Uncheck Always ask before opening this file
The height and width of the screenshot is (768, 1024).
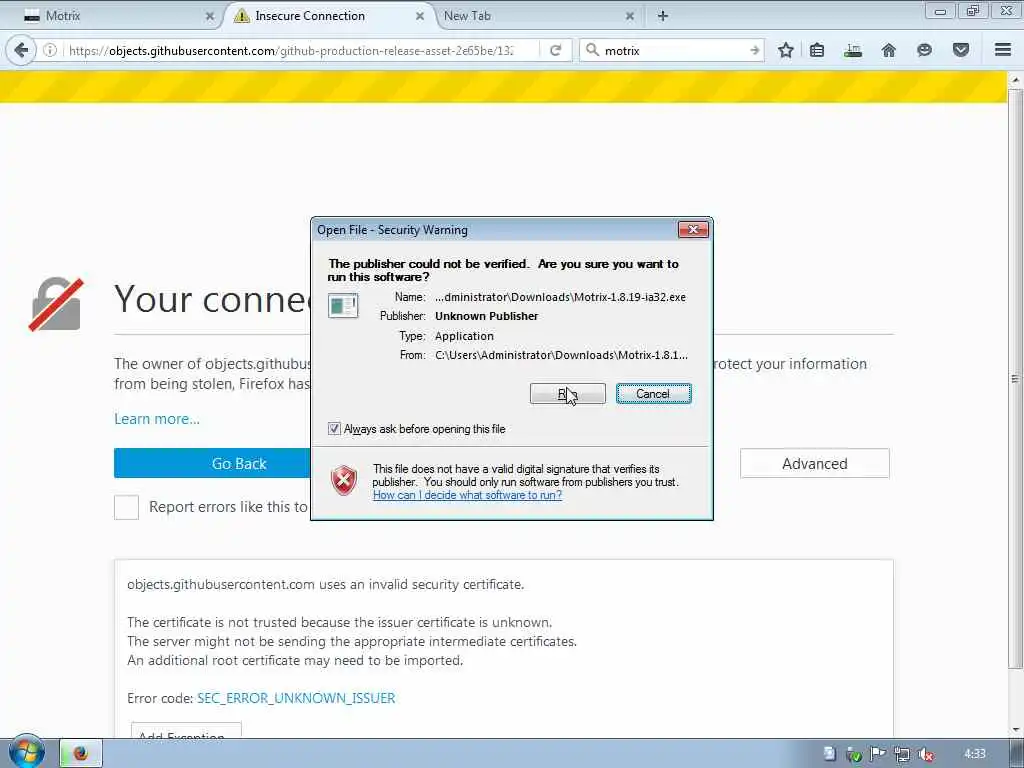(x=334, y=429)
